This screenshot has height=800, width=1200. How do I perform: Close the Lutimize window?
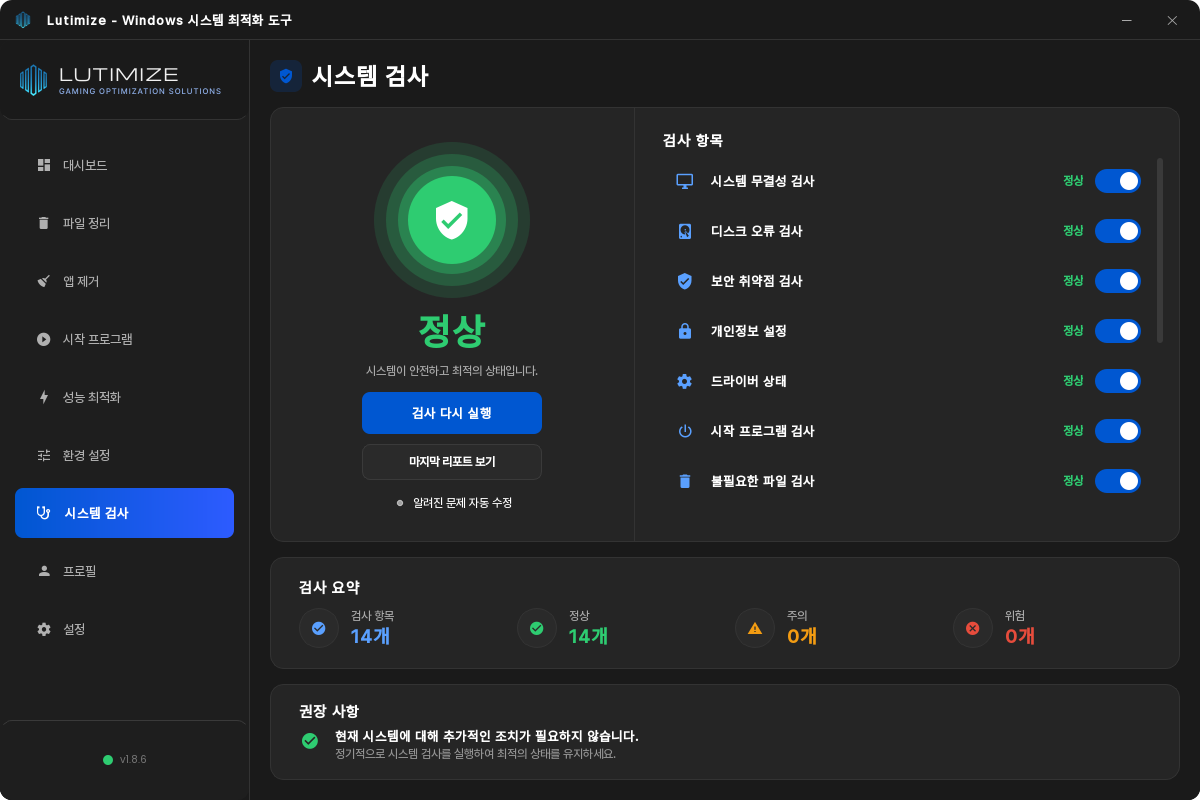1172,20
